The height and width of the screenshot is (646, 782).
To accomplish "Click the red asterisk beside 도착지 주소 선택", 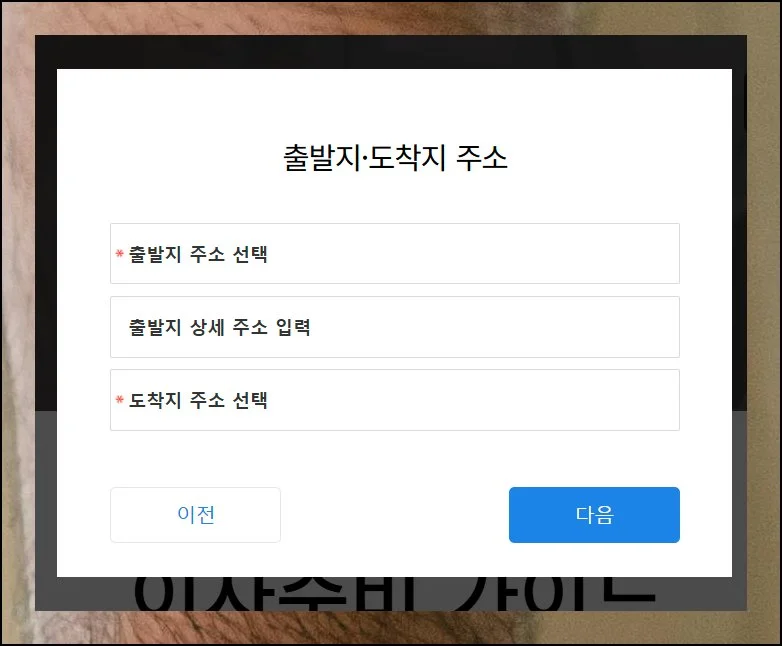I will tap(119, 400).
